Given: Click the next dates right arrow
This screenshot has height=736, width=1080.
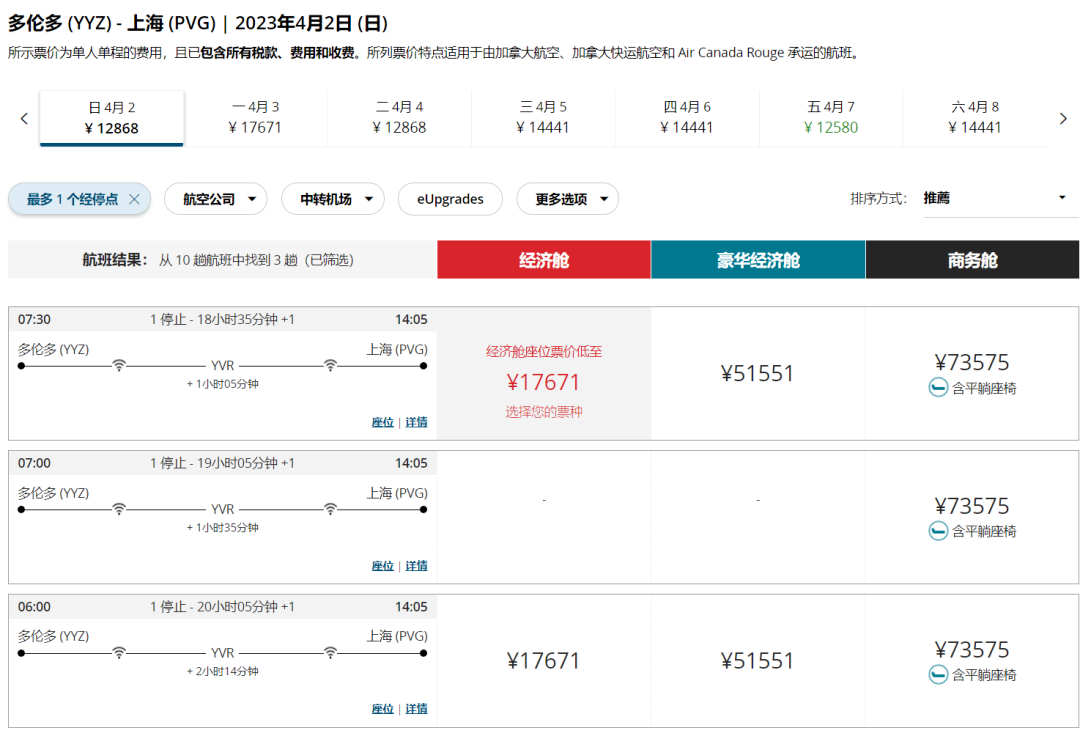Looking at the screenshot, I should click(1063, 119).
